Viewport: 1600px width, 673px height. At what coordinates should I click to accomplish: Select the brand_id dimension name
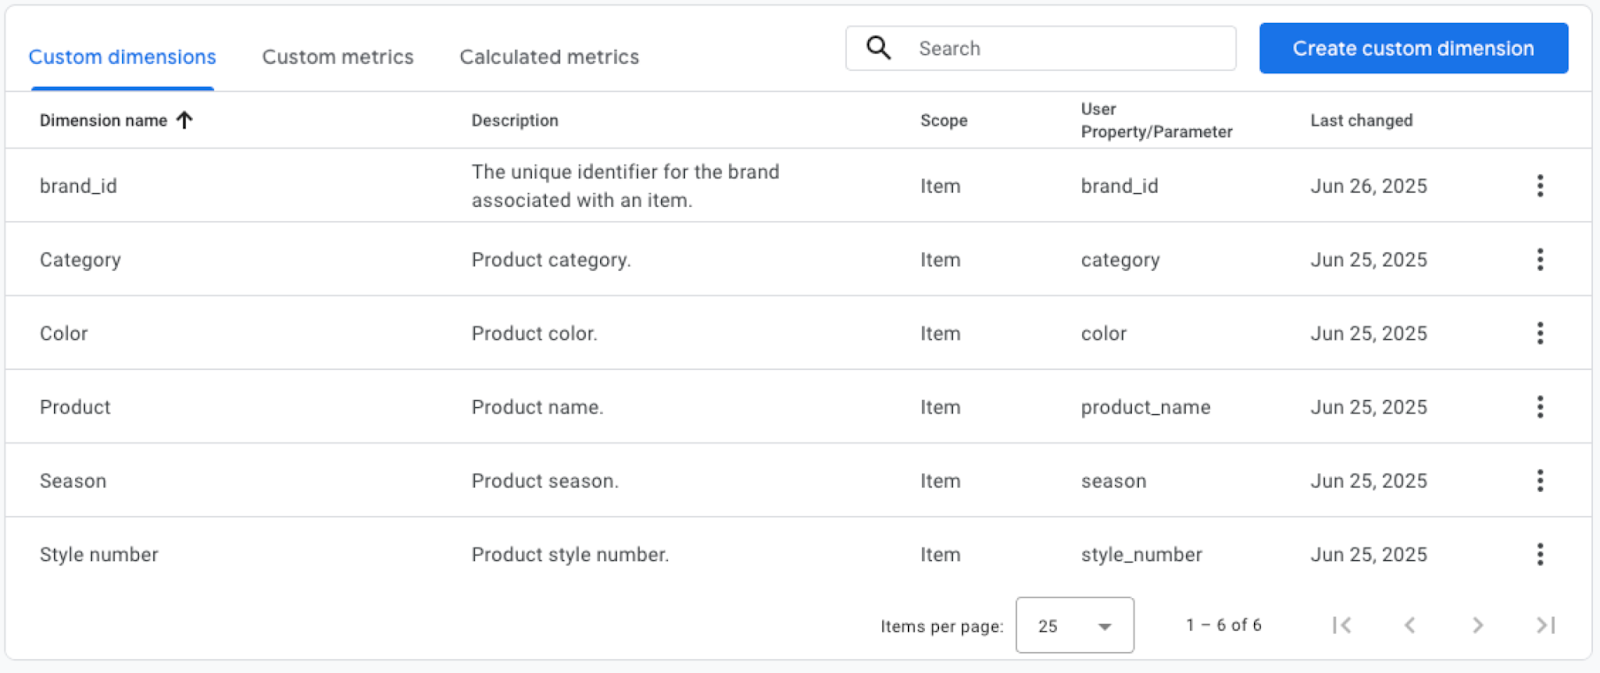78,186
